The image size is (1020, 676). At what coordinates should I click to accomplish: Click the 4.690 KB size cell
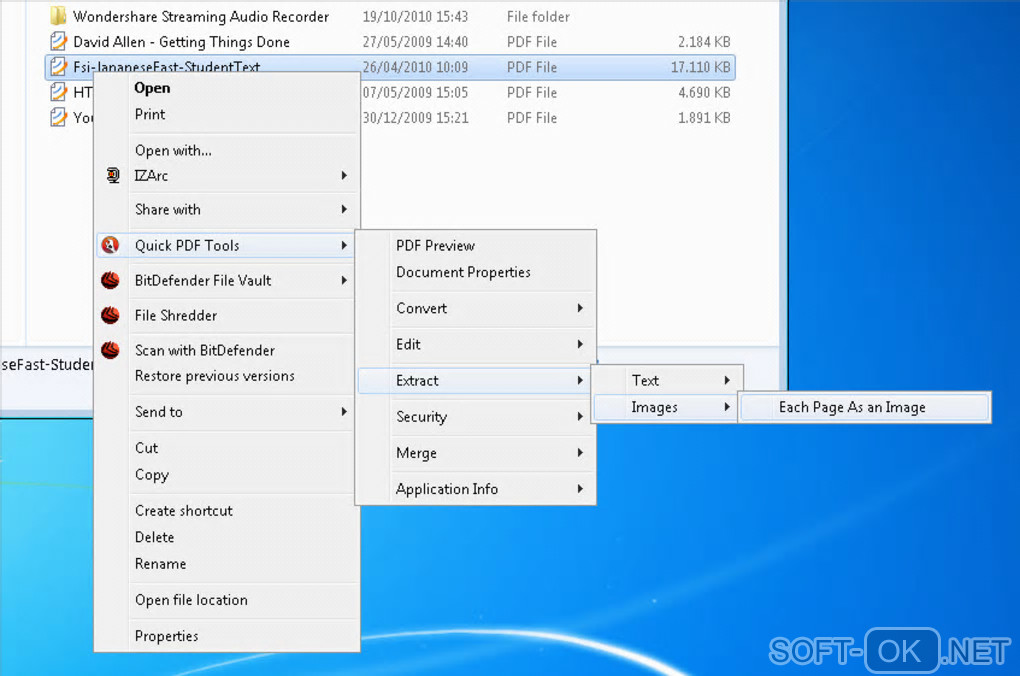click(x=704, y=92)
